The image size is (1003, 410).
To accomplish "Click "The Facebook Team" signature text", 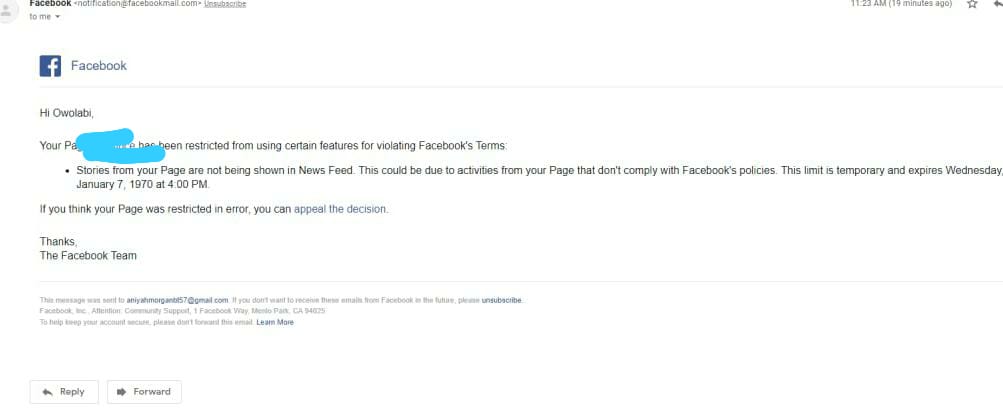I will pyautogui.click(x=88, y=255).
